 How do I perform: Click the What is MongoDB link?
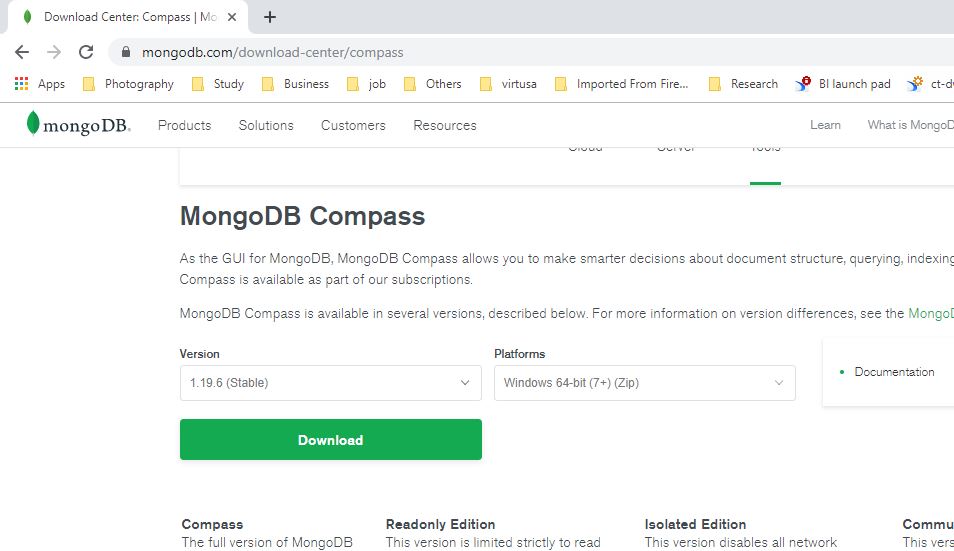tap(910, 125)
